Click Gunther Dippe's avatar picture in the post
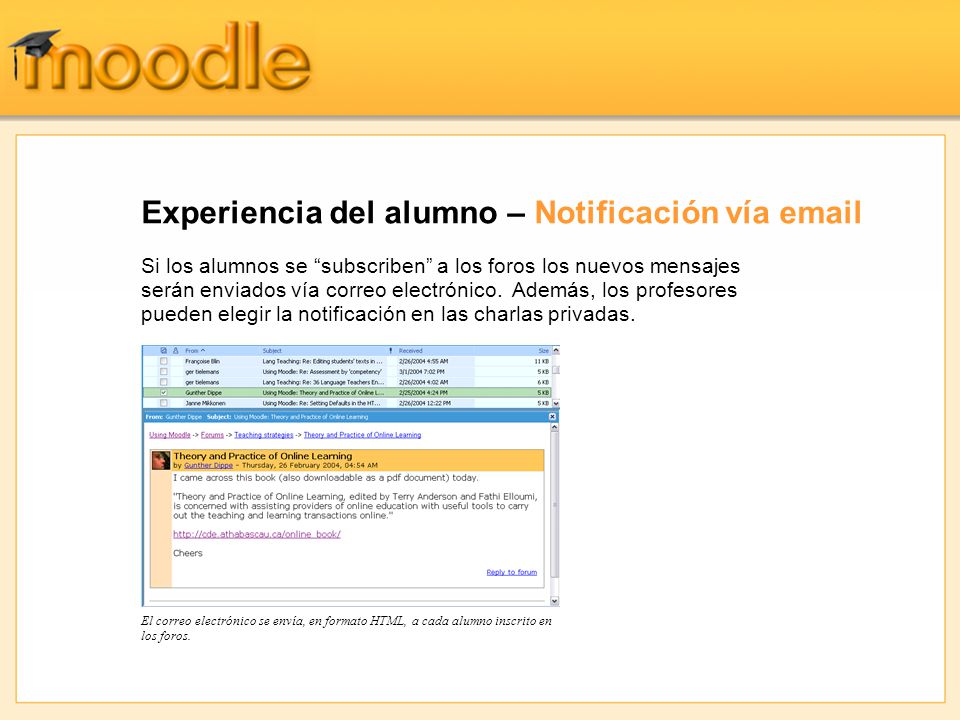 pyautogui.click(x=161, y=460)
